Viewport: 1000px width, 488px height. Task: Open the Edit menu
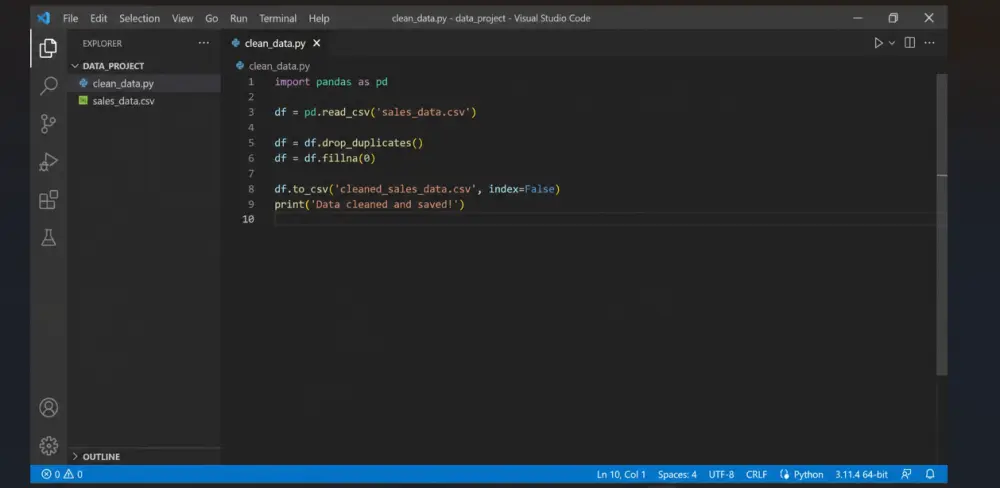click(x=98, y=18)
